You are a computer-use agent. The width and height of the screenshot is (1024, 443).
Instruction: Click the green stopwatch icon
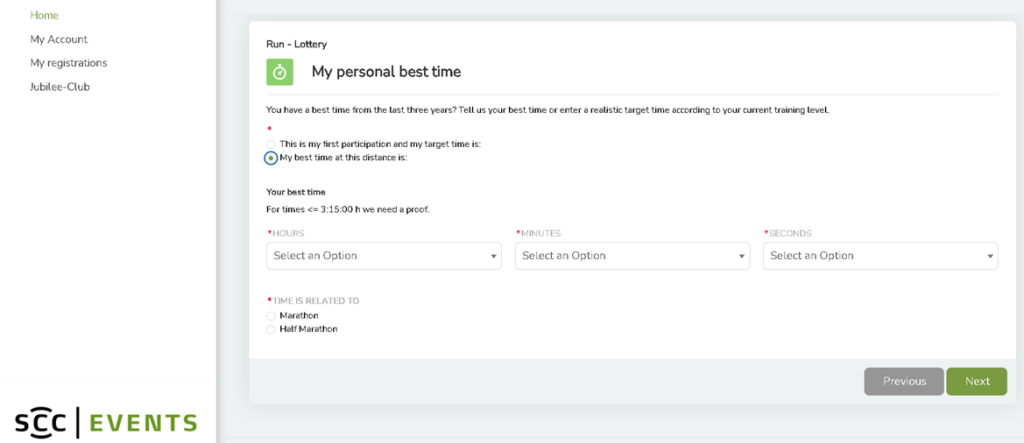[280, 72]
